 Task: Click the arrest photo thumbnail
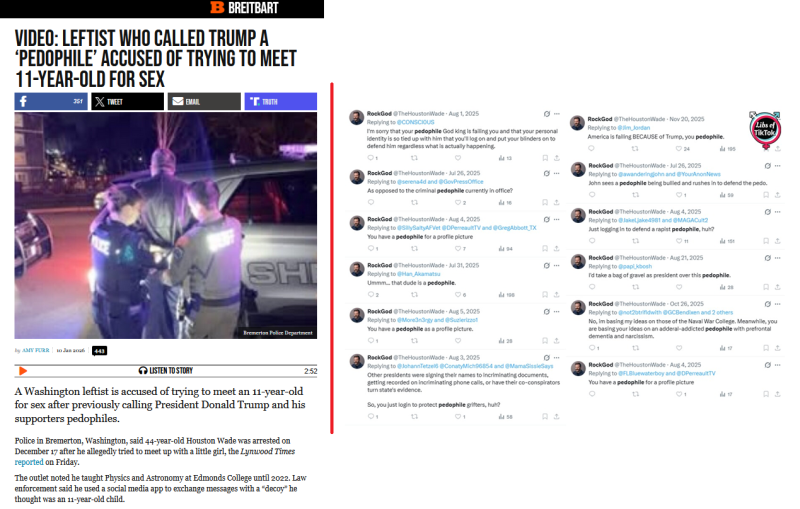pos(165,225)
